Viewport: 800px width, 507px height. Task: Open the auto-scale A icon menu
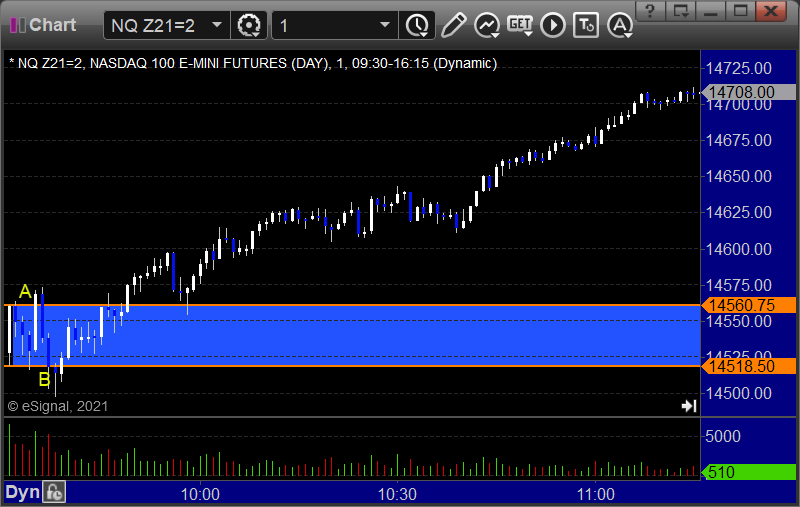[x=620, y=25]
